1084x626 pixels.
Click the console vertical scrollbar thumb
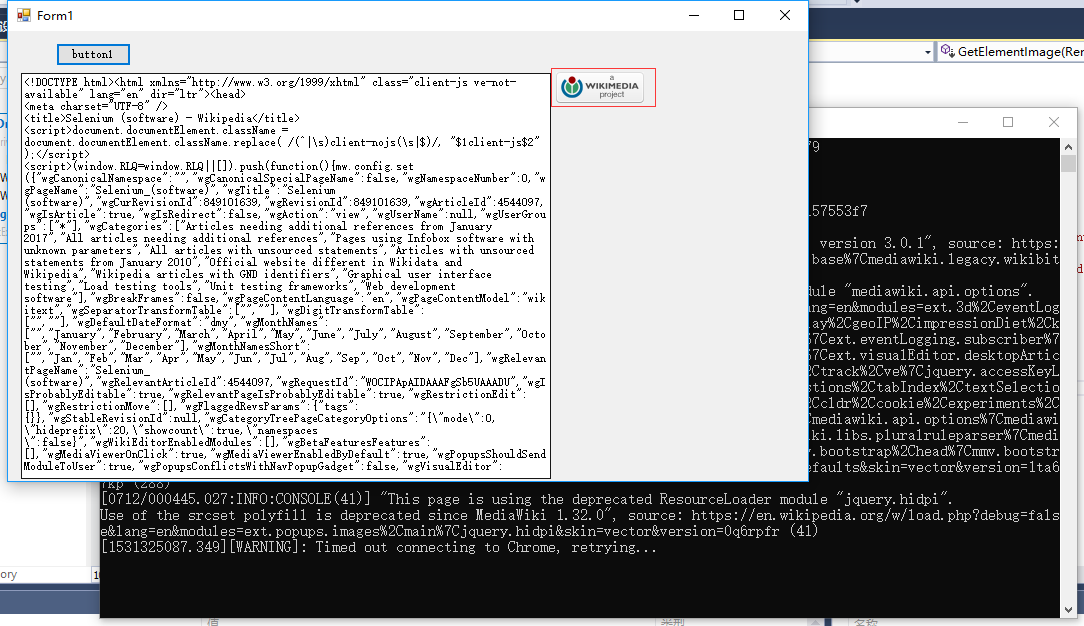coord(1068,166)
